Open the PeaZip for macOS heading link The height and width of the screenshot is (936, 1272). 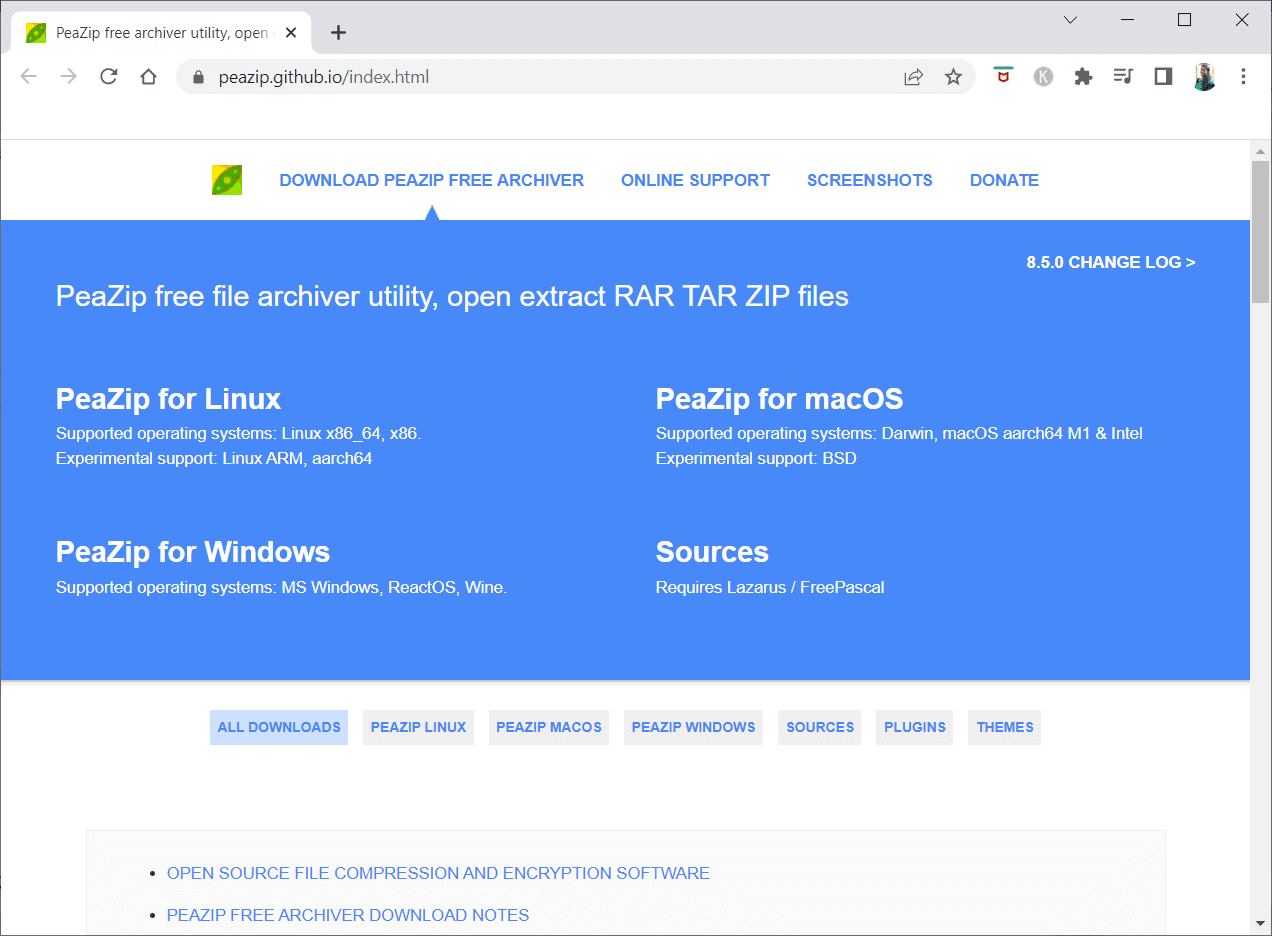779,399
